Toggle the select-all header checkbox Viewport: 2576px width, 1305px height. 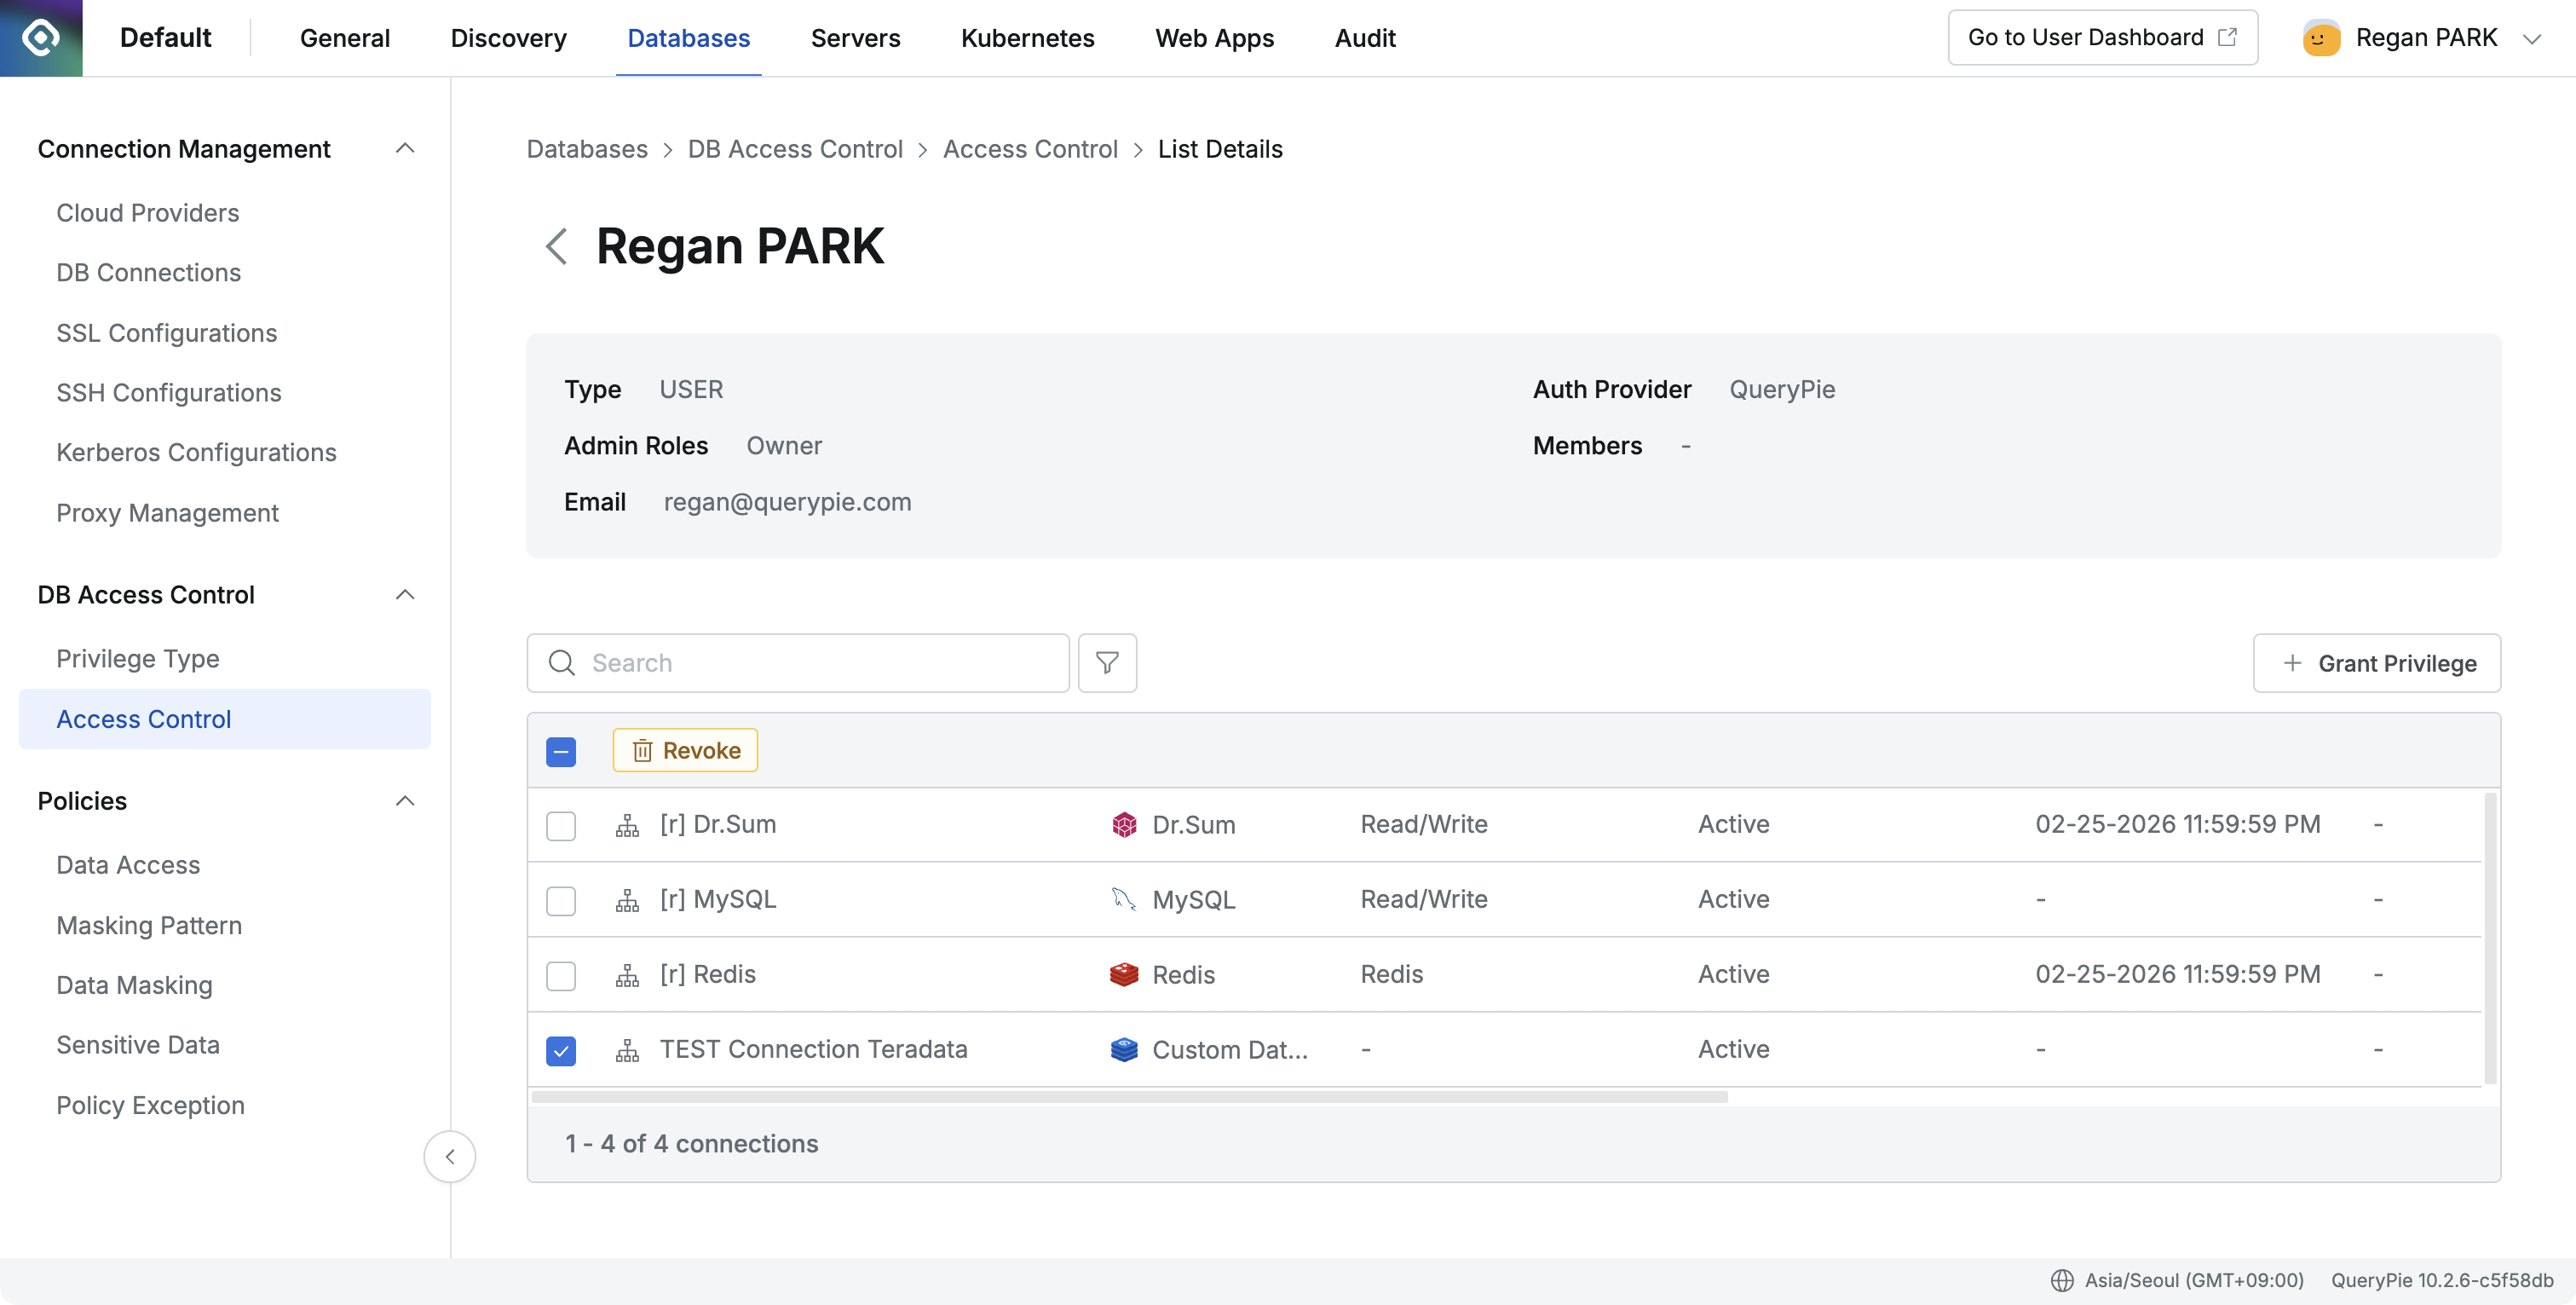(561, 752)
